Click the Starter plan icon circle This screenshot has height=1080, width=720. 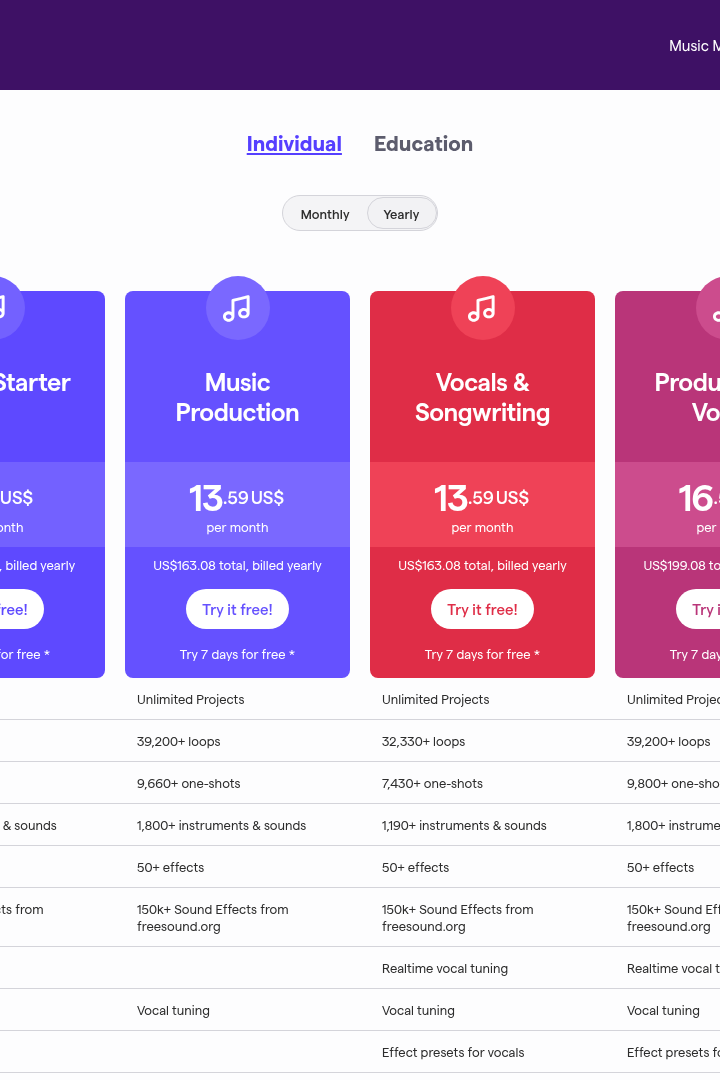pyautogui.click(x=6, y=308)
